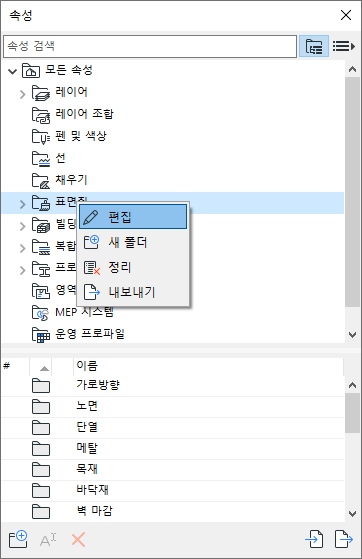Select 편집 in the context menu
The height and width of the screenshot is (559, 362).
(x=133, y=217)
